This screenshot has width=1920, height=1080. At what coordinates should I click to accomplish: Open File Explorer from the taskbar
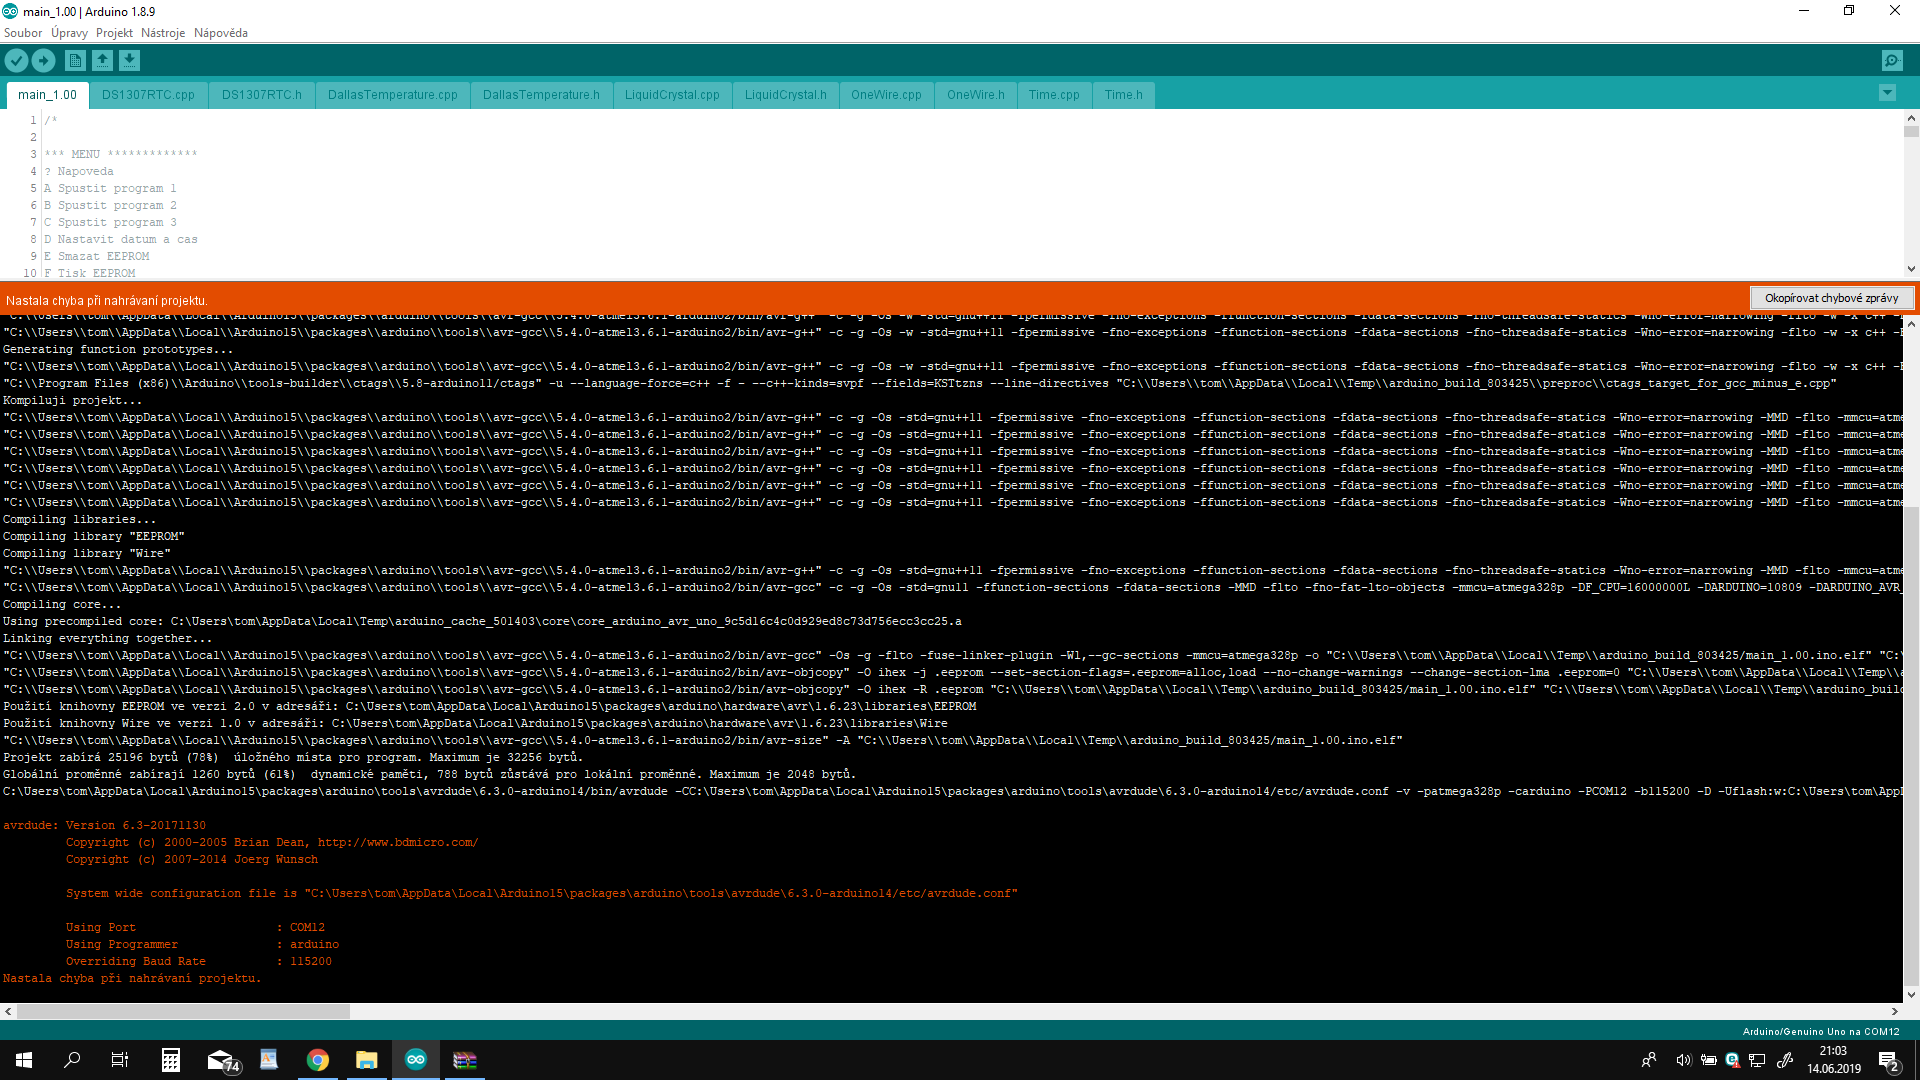pos(367,1060)
